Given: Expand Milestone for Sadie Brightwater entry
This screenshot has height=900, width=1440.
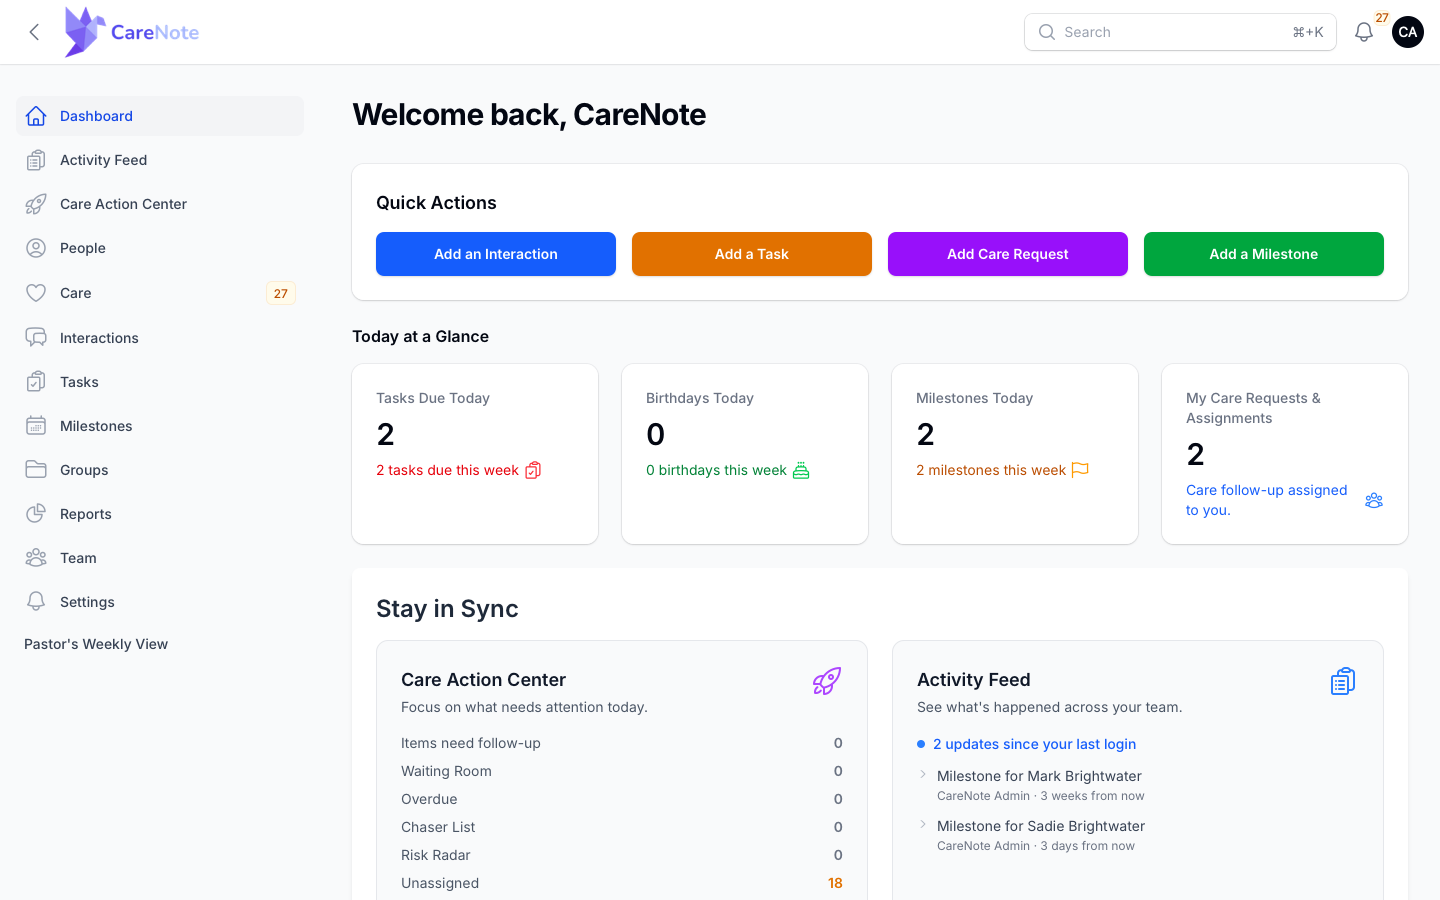Looking at the screenshot, I should (923, 825).
